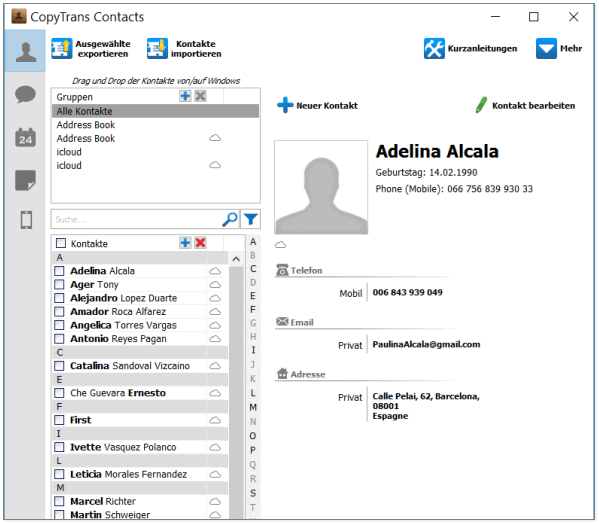Check Antonio Reyes Pagan checkbox
This screenshot has width=599, height=524.
59,339
